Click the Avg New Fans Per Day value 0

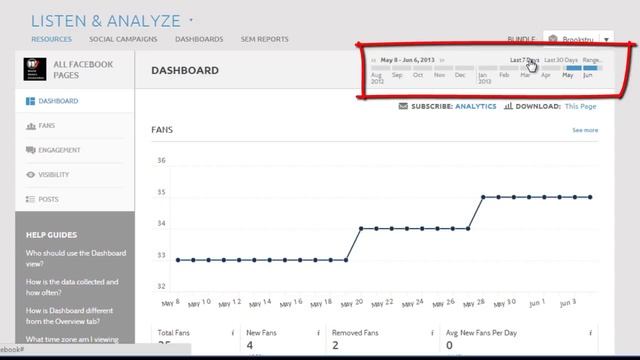tap(449, 345)
